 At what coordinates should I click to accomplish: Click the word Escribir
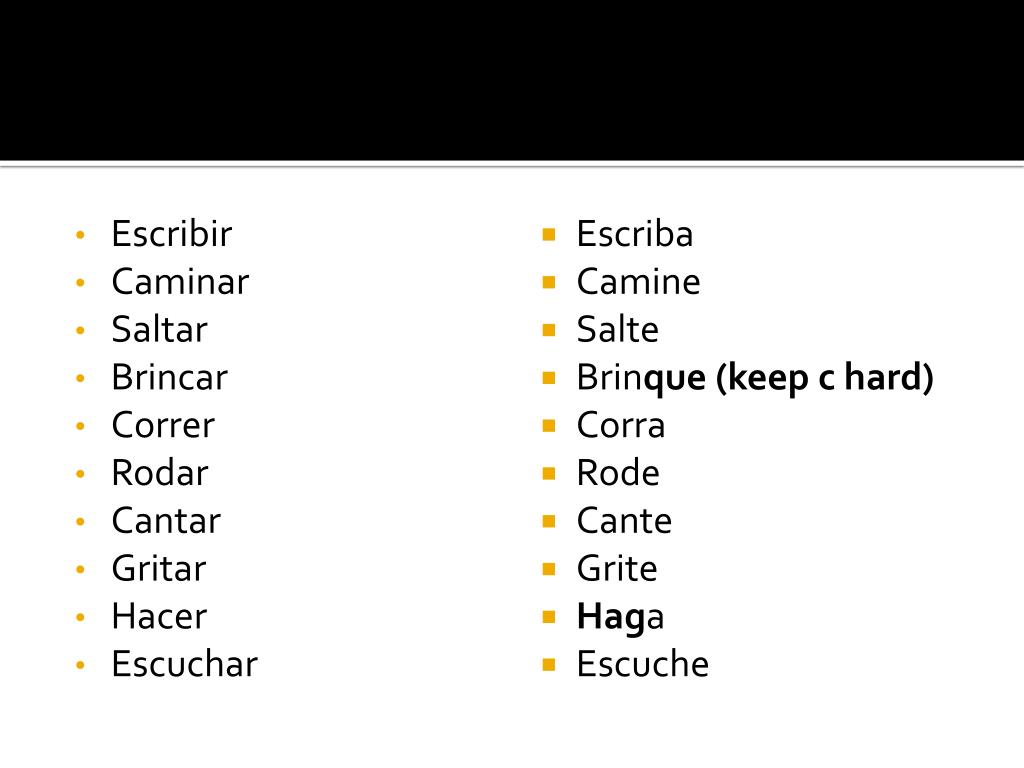[172, 234]
